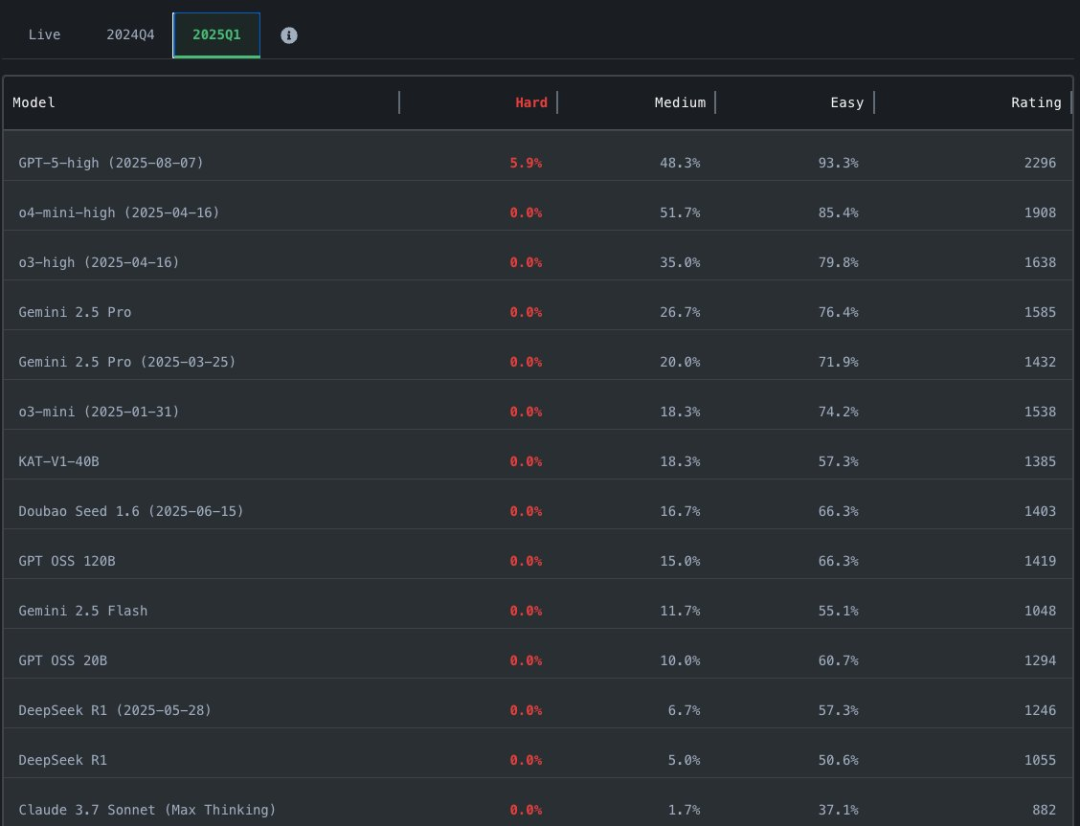Click the 1055 rating value
This screenshot has width=1080, height=826.
(x=1040, y=760)
